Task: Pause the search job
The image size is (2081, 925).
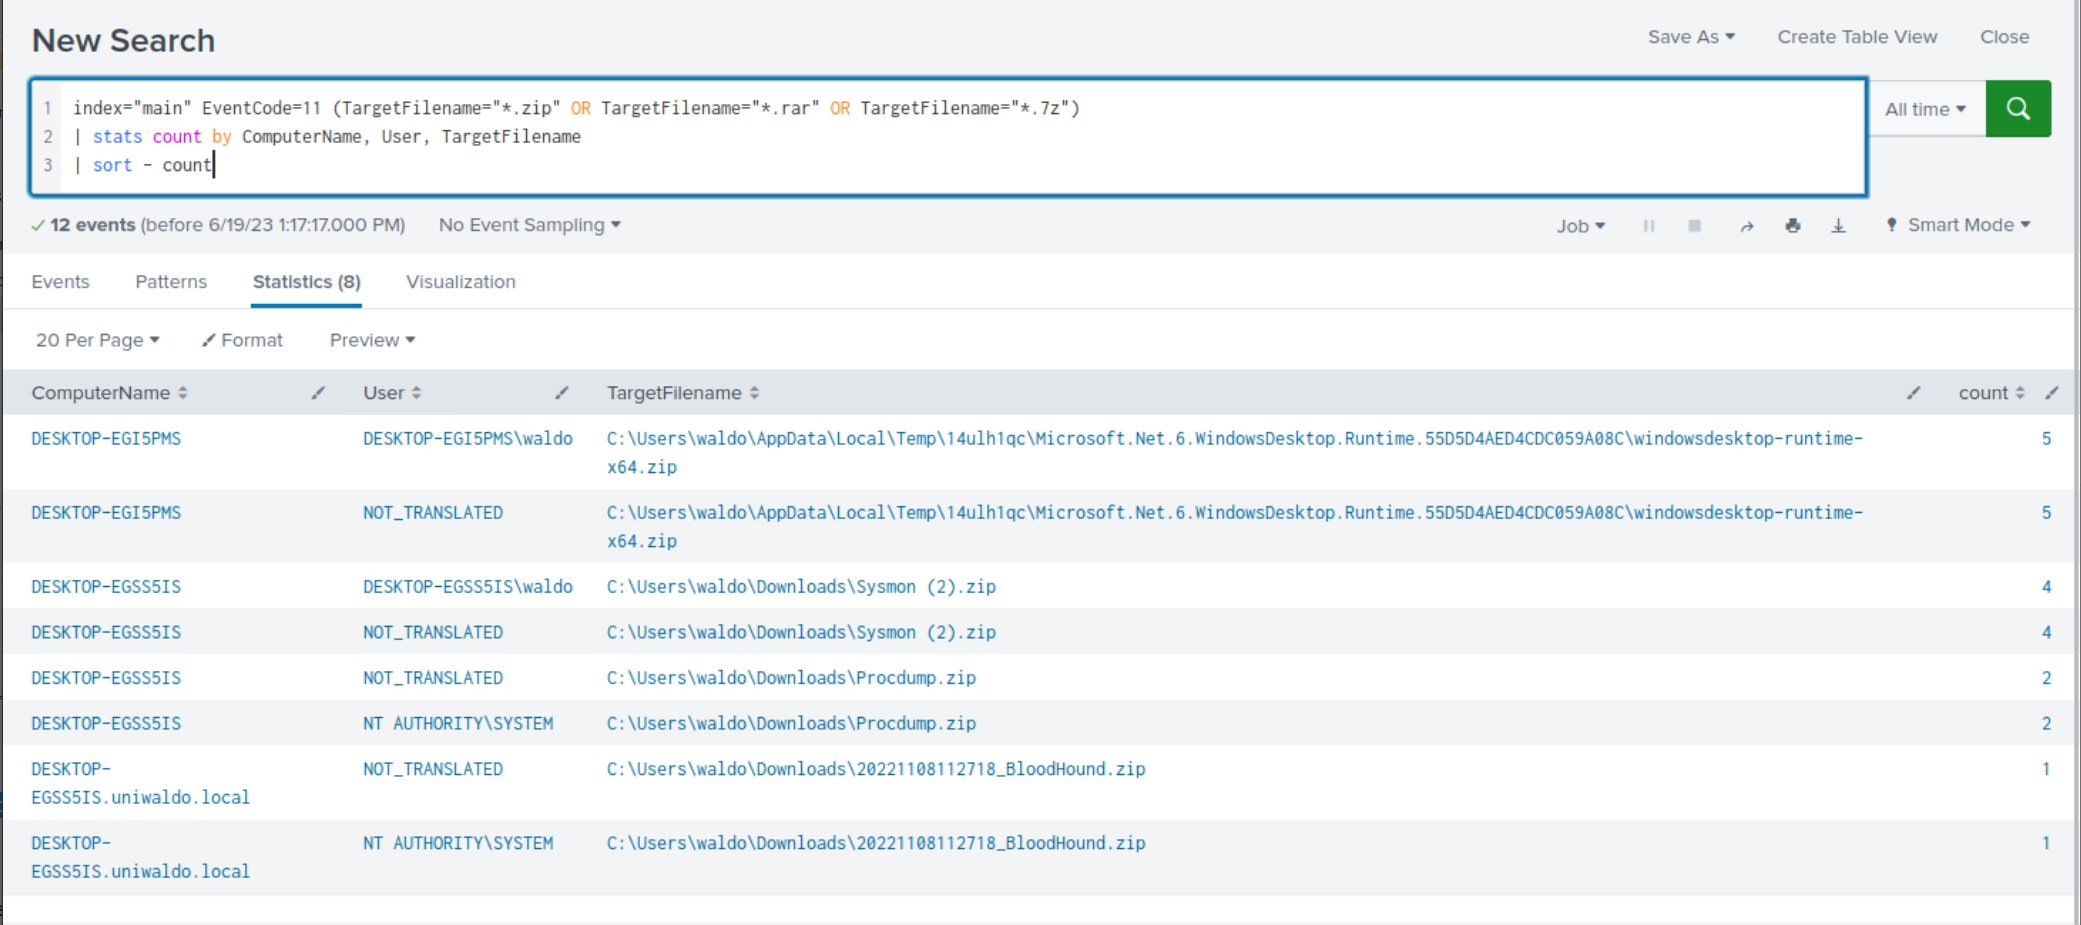Action: (1648, 226)
